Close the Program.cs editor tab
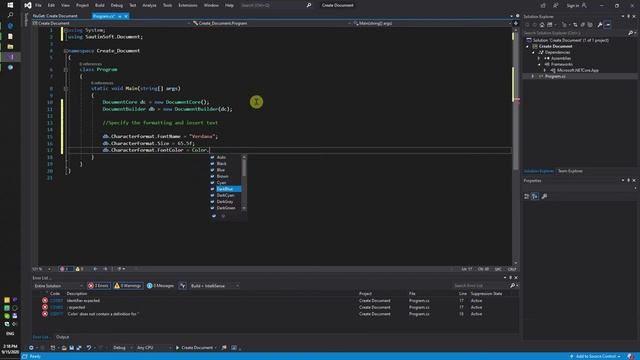The width and height of the screenshot is (640, 360). coord(126,16)
